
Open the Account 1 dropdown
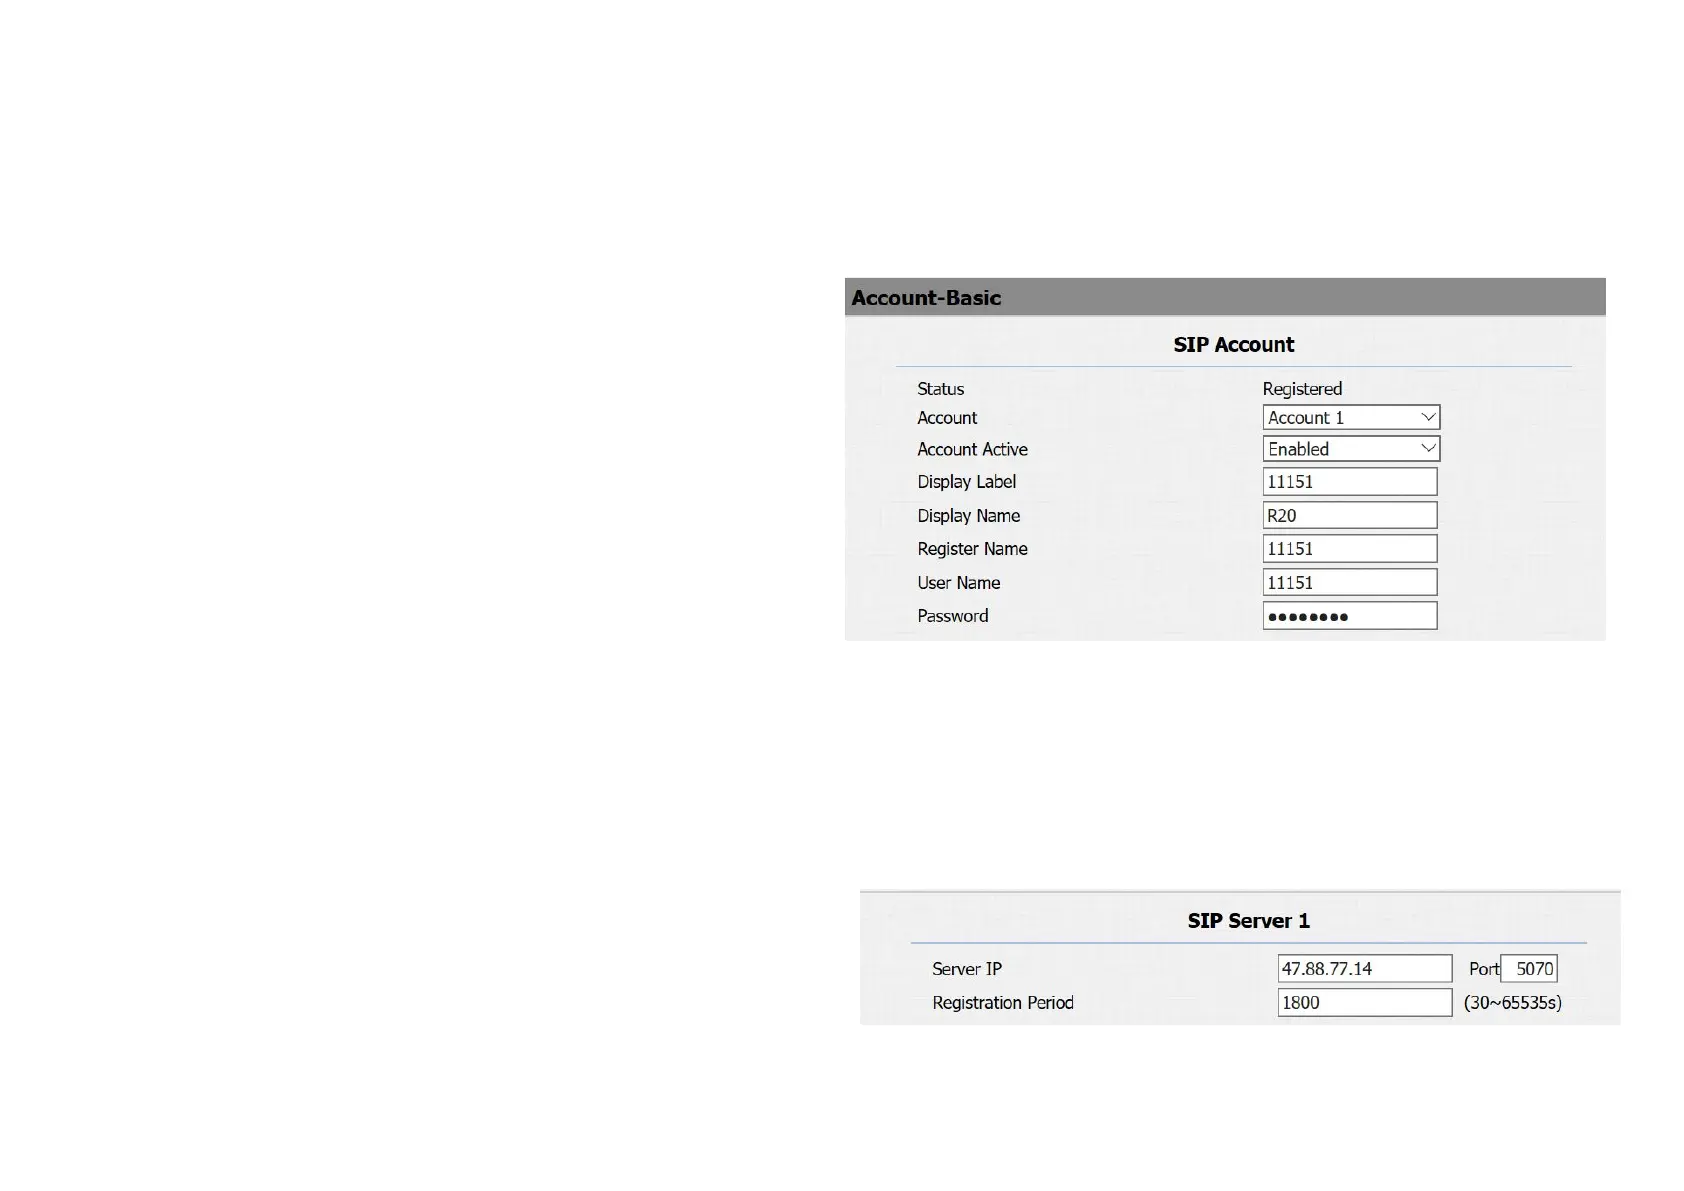[x=1351, y=417]
